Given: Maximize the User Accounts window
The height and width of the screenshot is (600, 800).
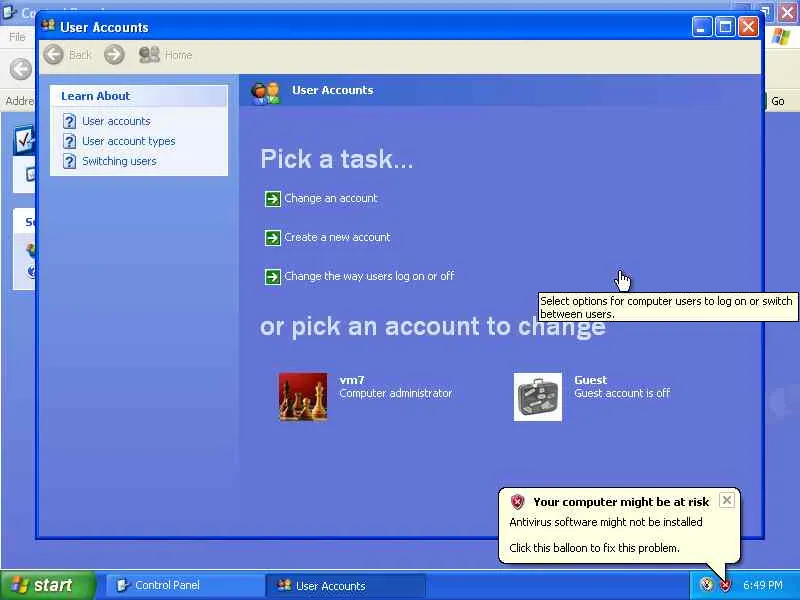Looking at the screenshot, I should (725, 27).
